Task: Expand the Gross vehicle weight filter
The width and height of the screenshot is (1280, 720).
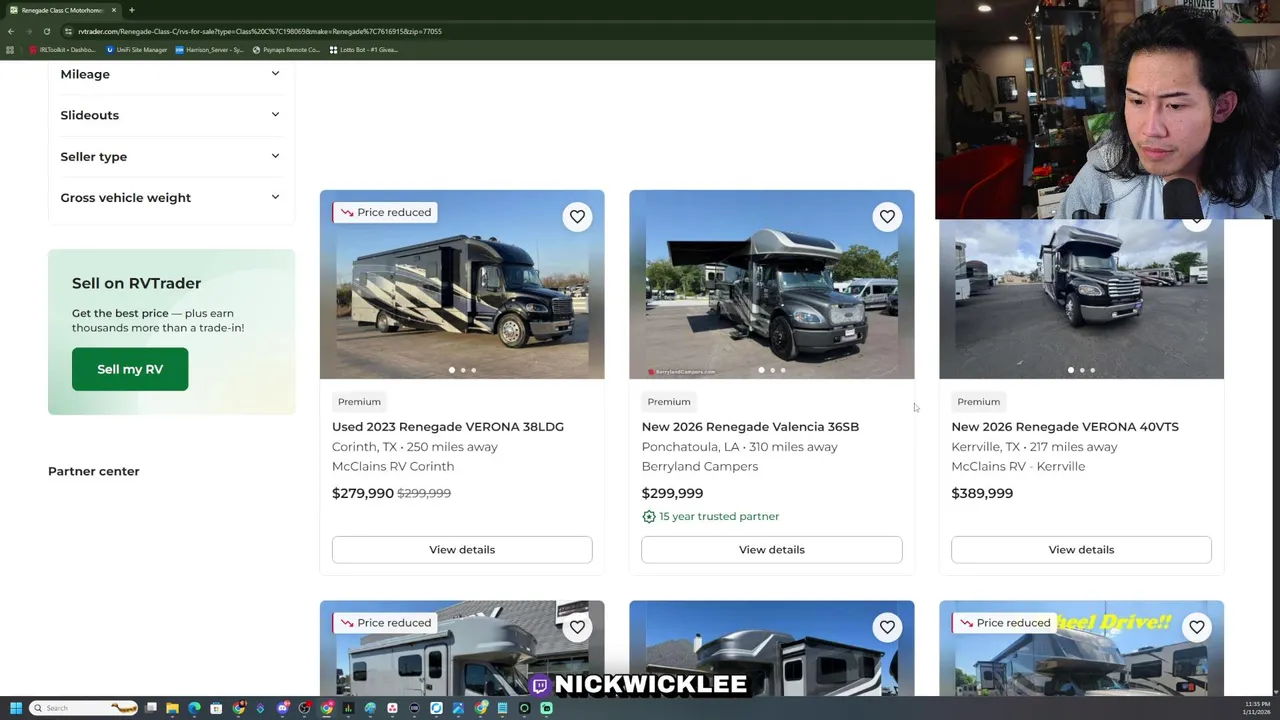Action: pos(170,197)
